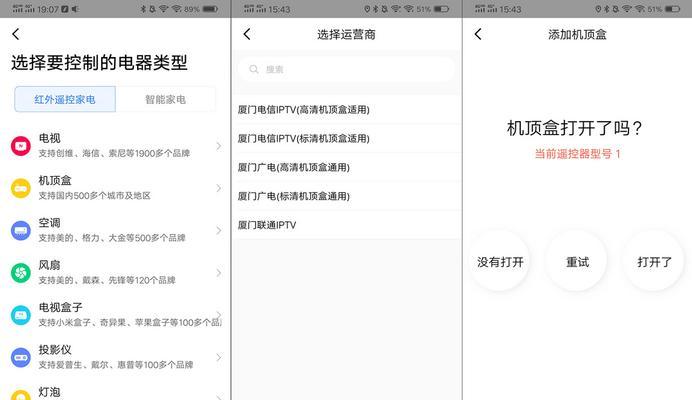This screenshot has width=692, height=400.
Task: Click 支持国内500多个城市及地区 description
Action: coord(94,196)
